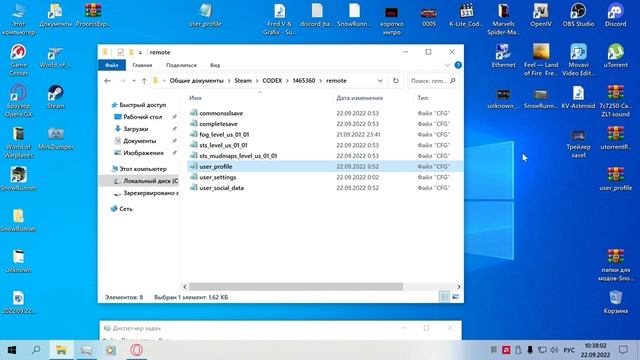Open File Explorer on the taskbar
Viewport: 640px width, 360px height.
61,350
